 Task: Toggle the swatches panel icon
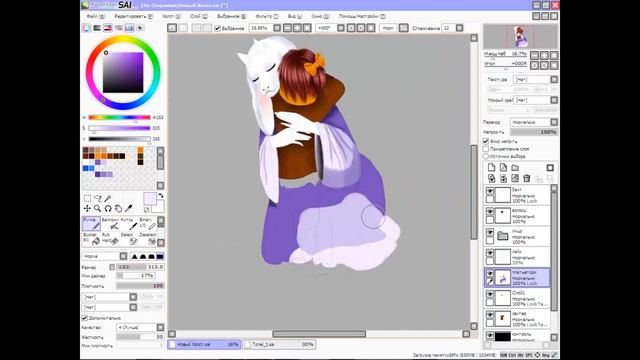129,28
